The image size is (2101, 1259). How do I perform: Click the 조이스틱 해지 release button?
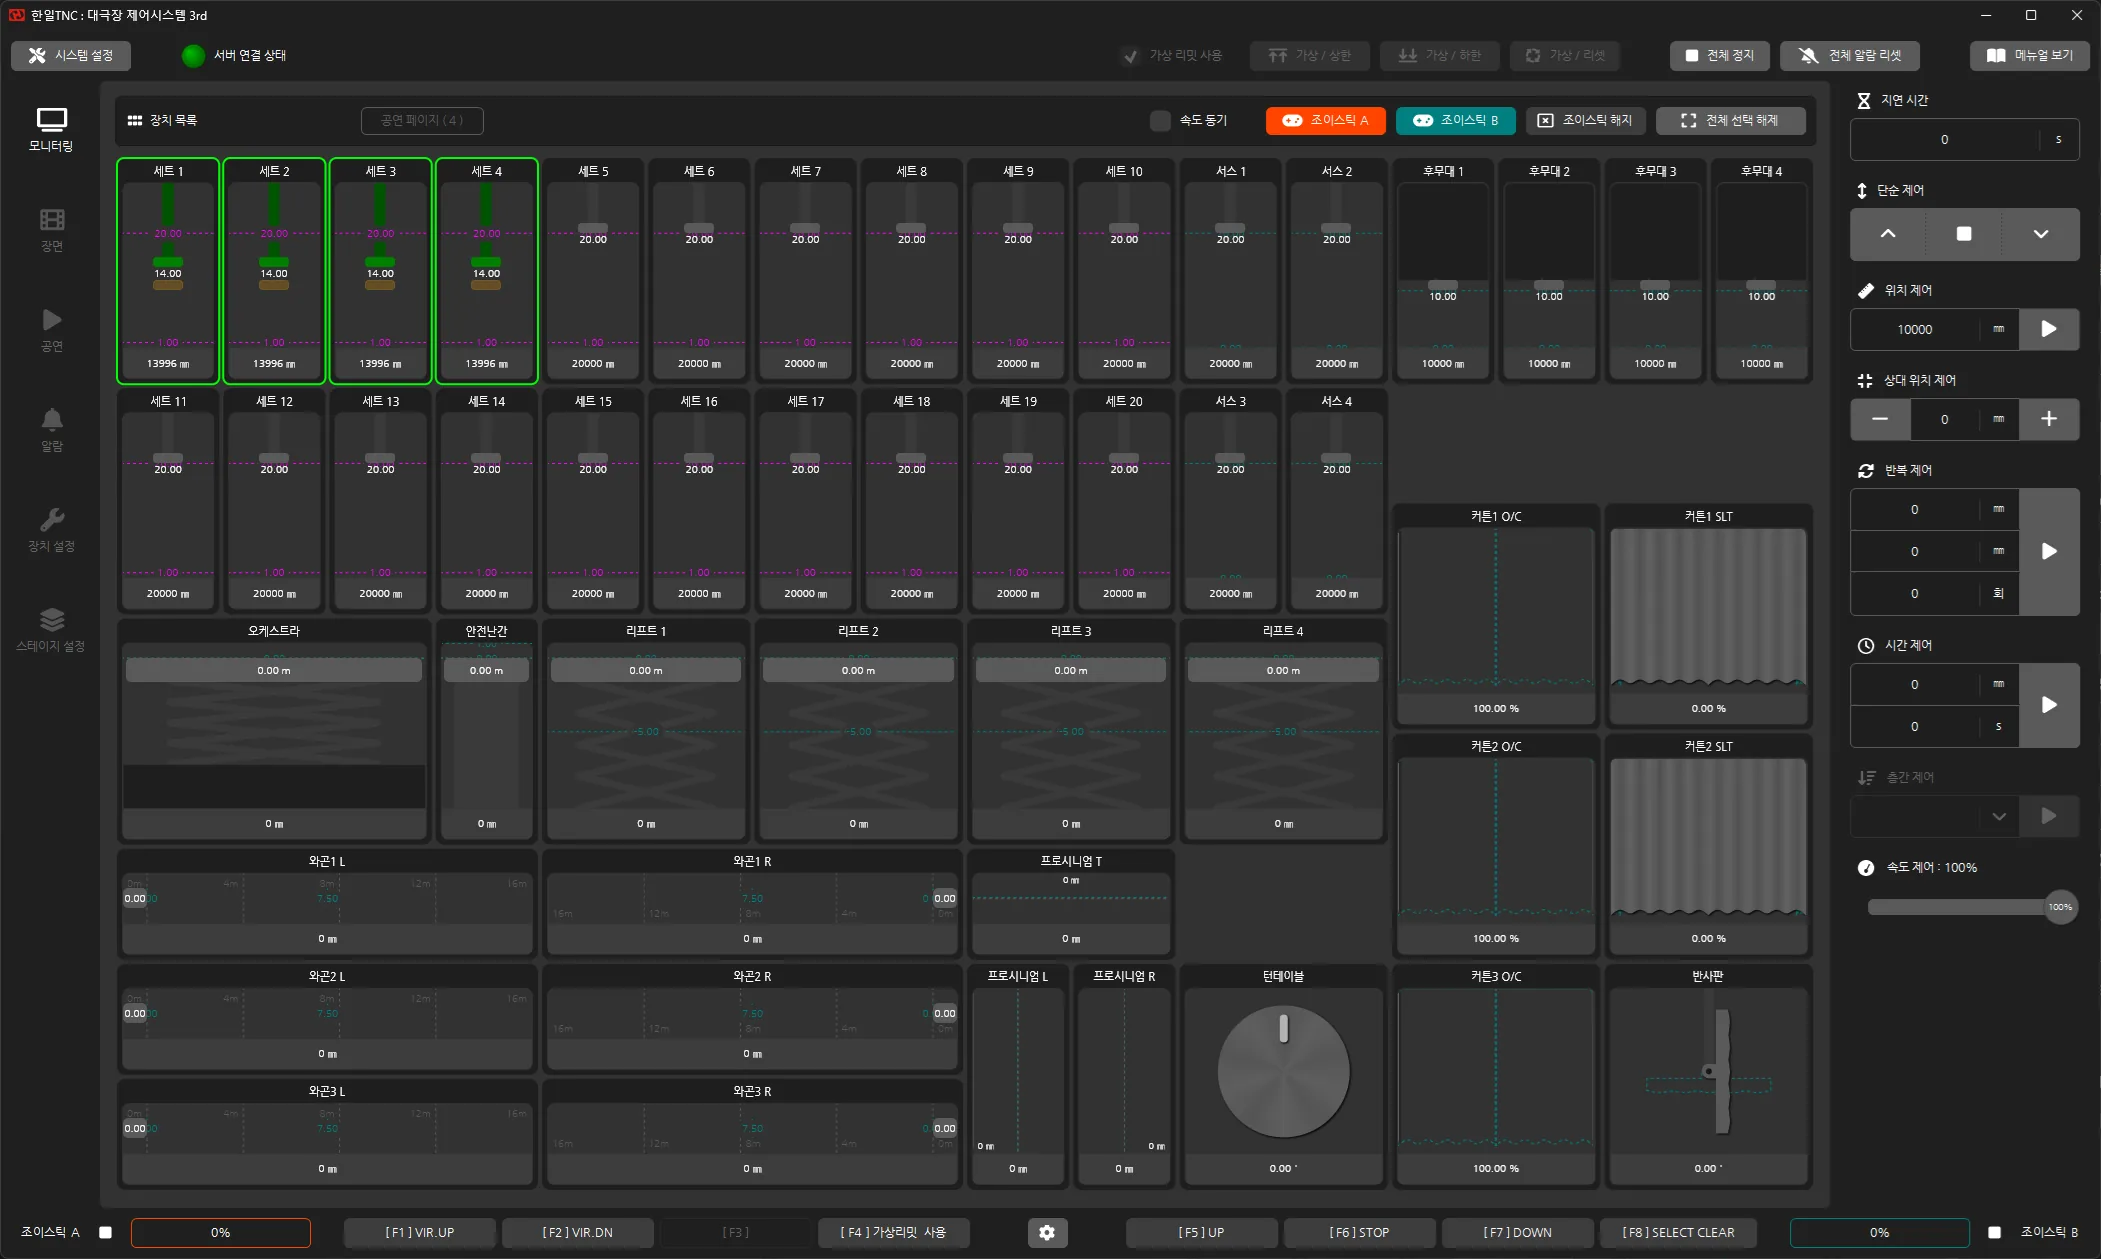tap(1585, 120)
